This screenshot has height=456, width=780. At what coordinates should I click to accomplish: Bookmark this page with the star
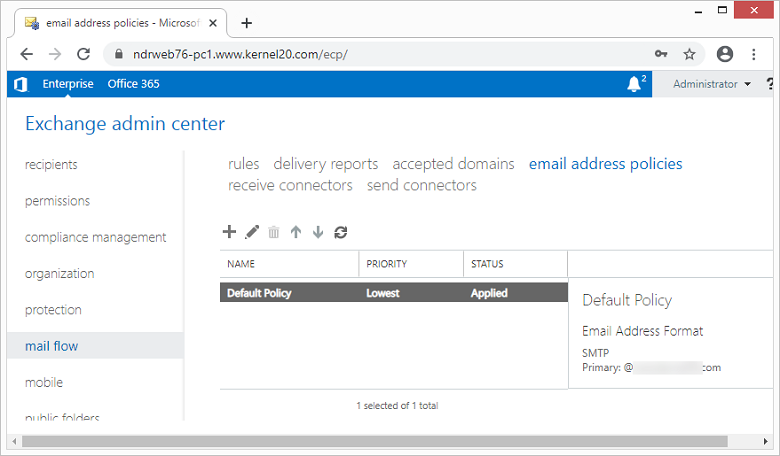click(689, 54)
